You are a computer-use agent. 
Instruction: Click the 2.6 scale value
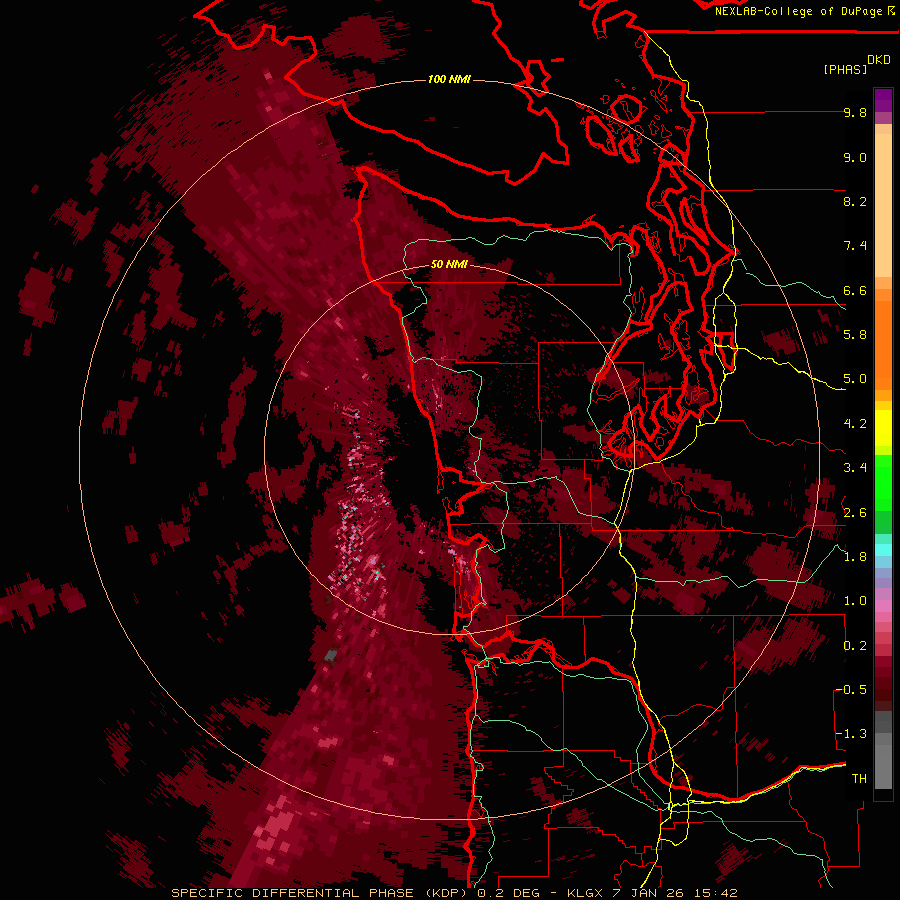pos(855,513)
